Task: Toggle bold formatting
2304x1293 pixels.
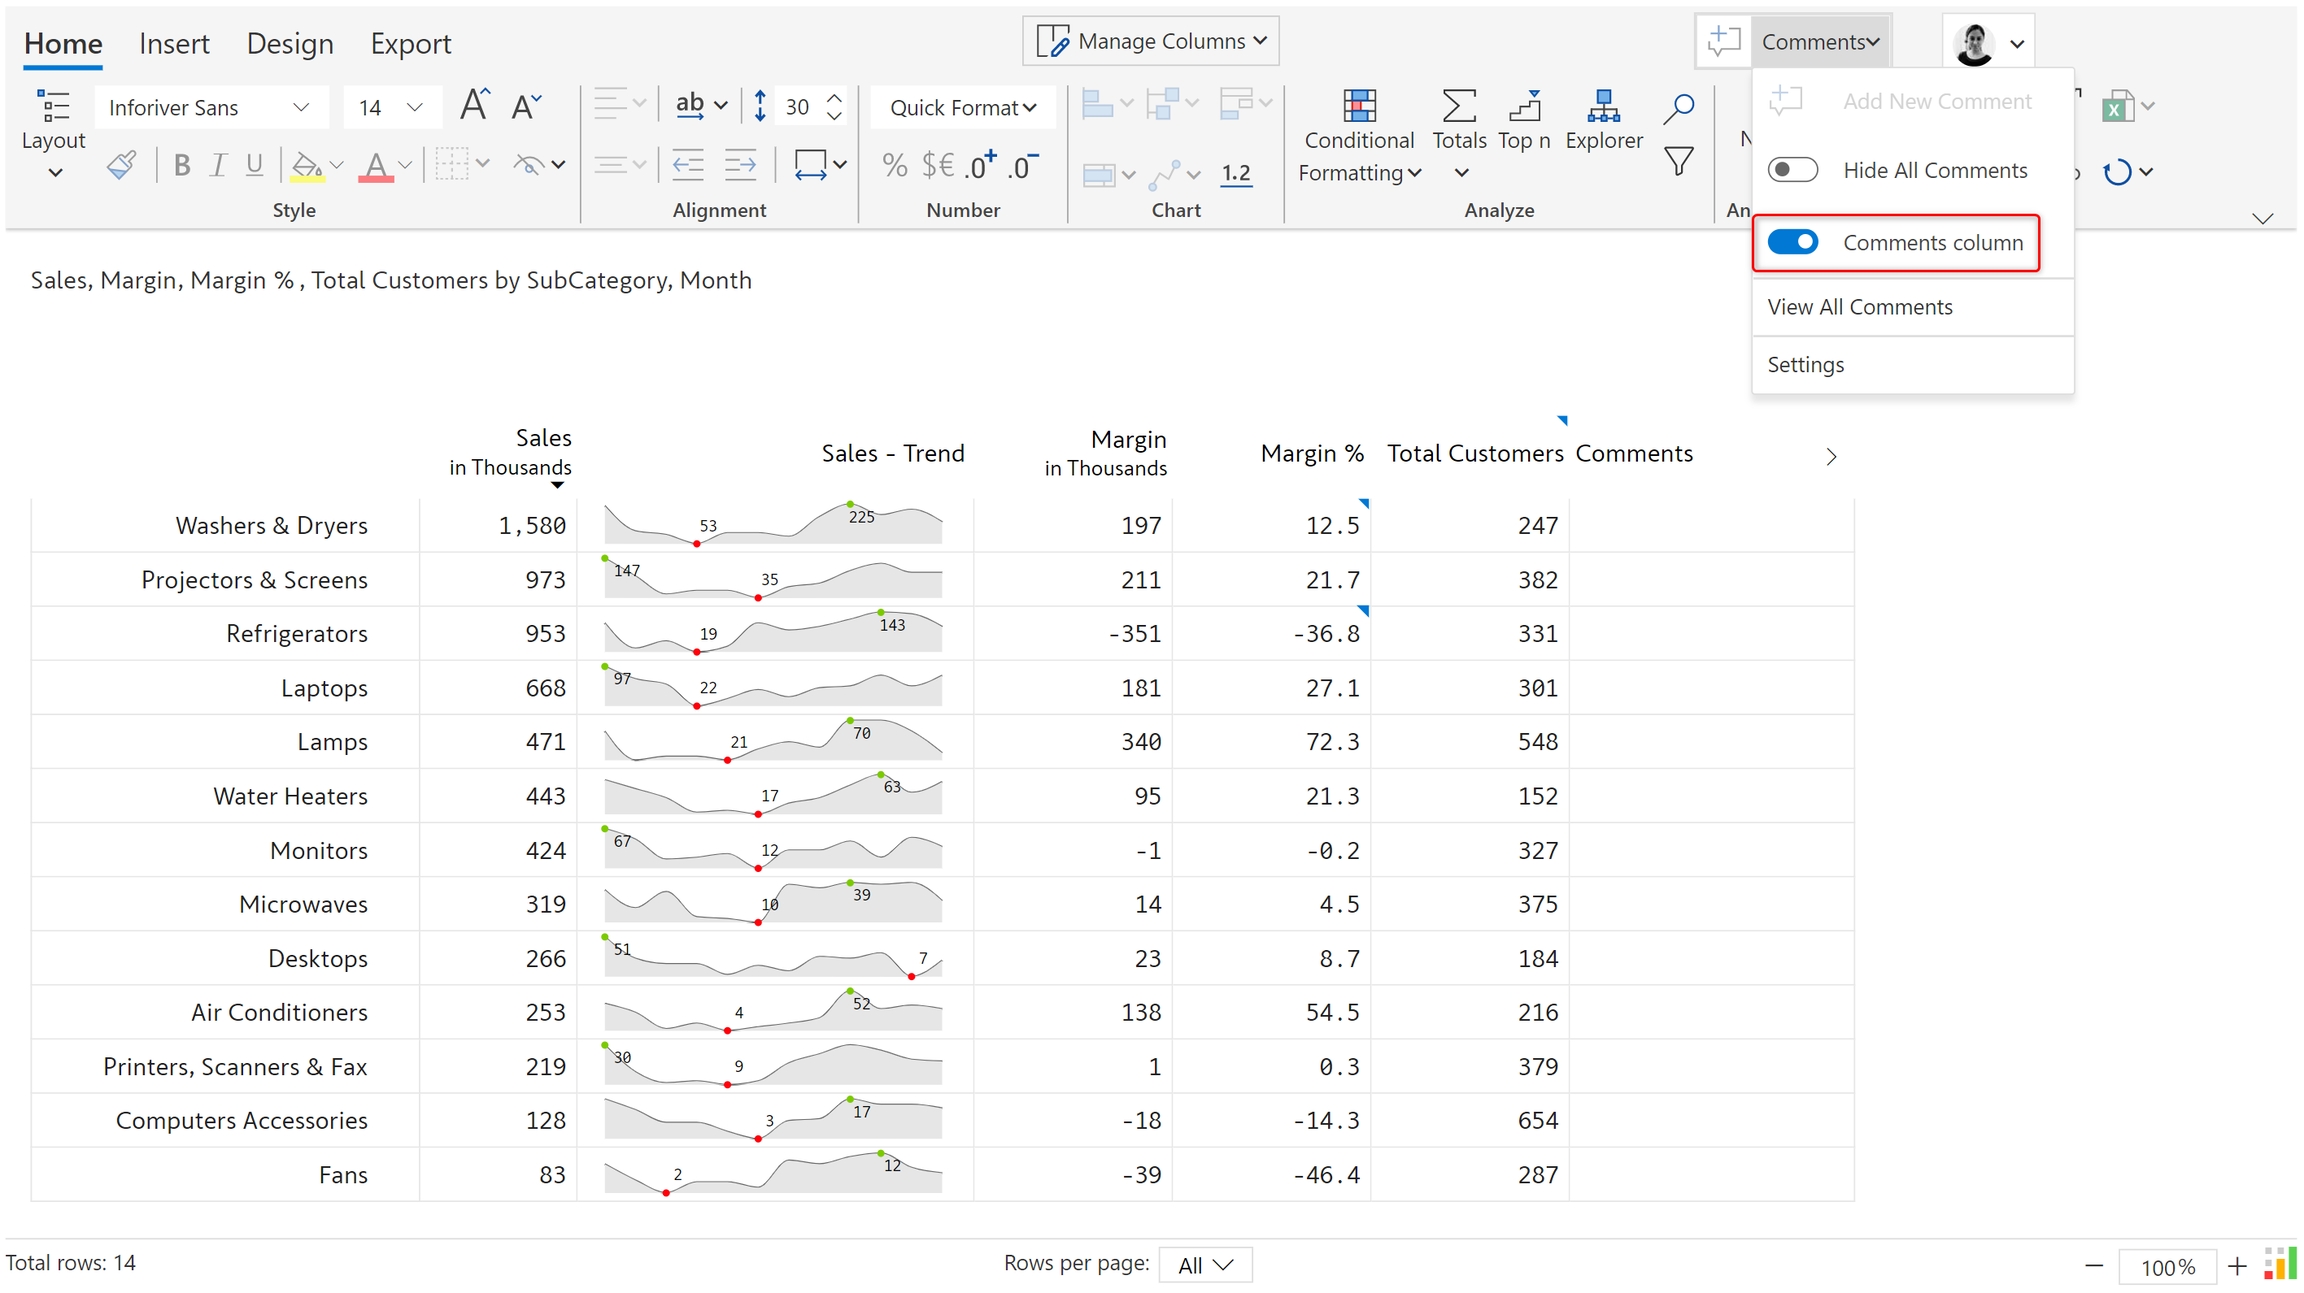Action: 181,165
